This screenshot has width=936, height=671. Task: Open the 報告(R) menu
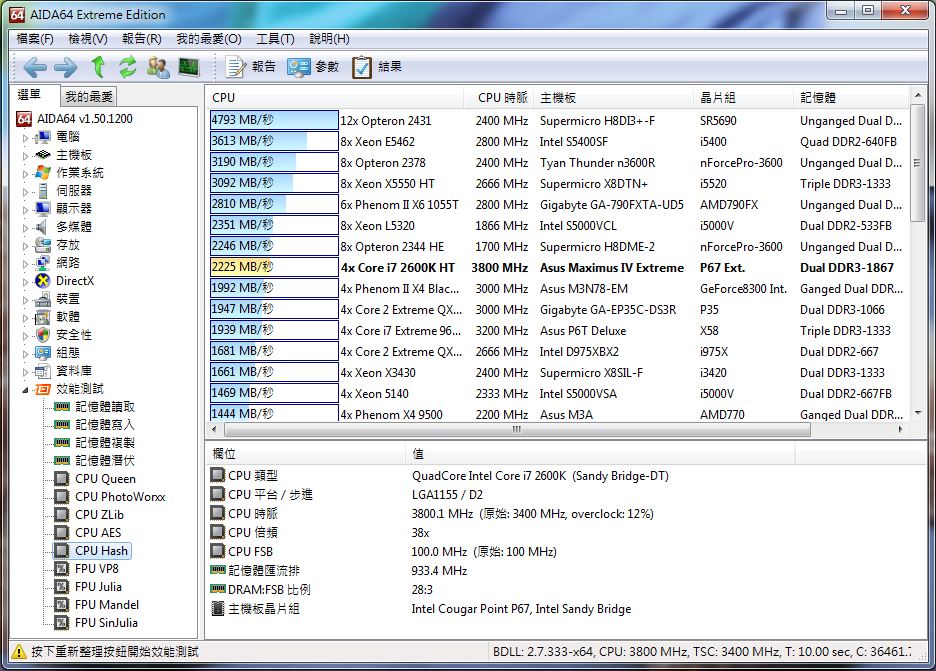141,39
